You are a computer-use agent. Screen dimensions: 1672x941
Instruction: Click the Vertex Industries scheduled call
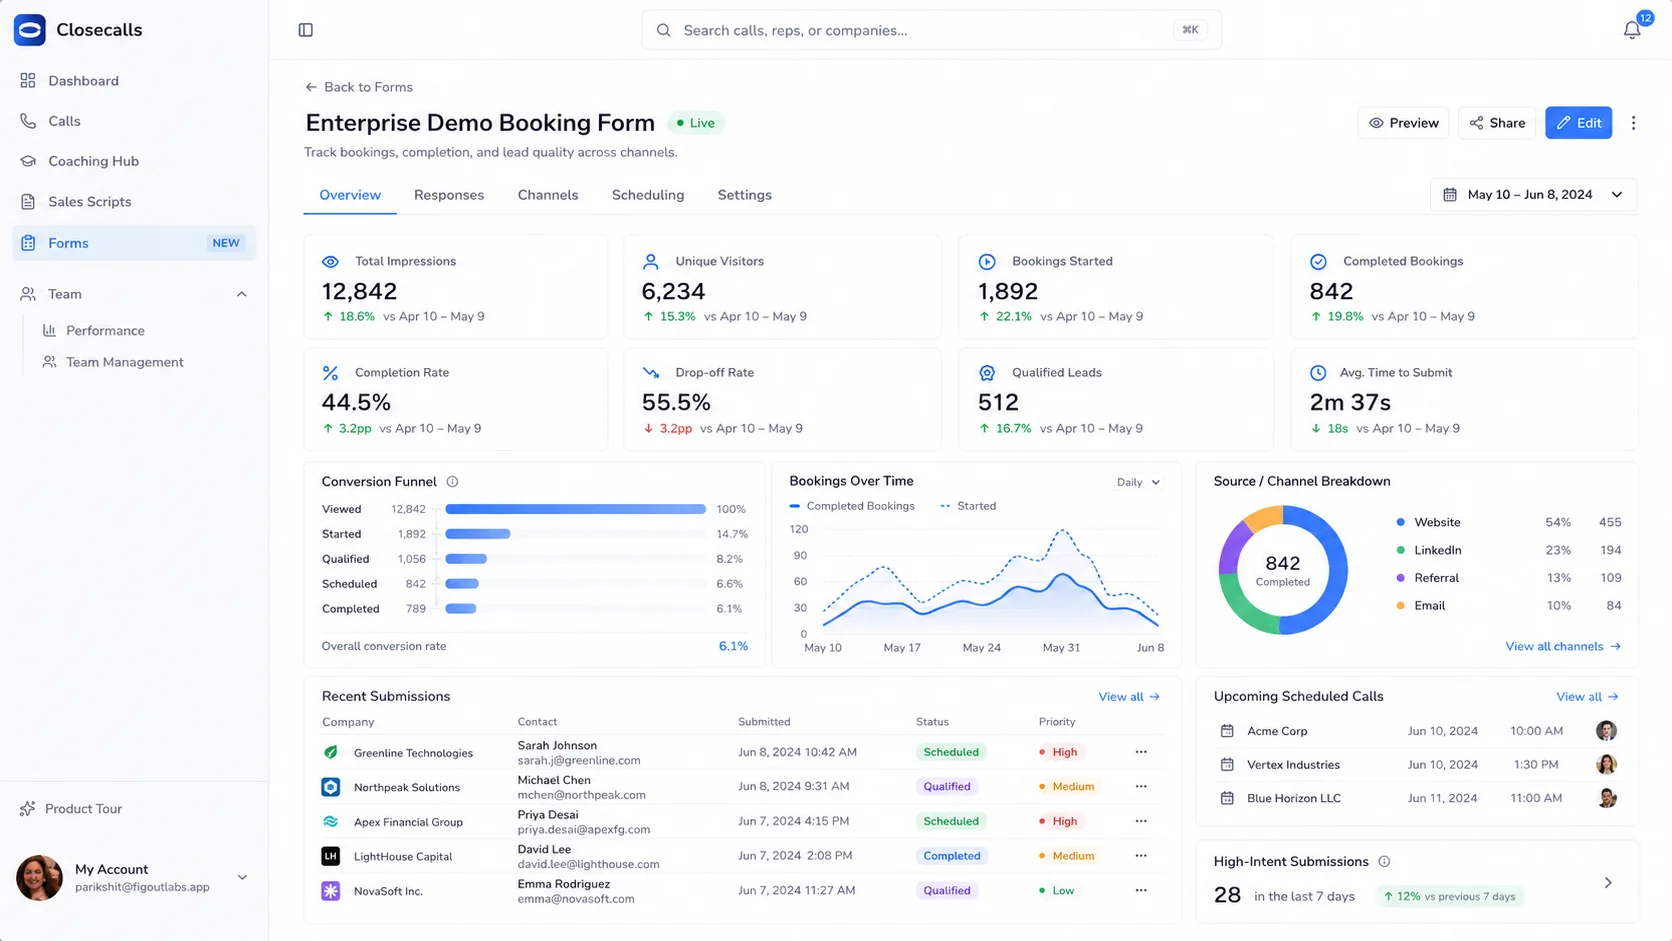(x=1417, y=765)
